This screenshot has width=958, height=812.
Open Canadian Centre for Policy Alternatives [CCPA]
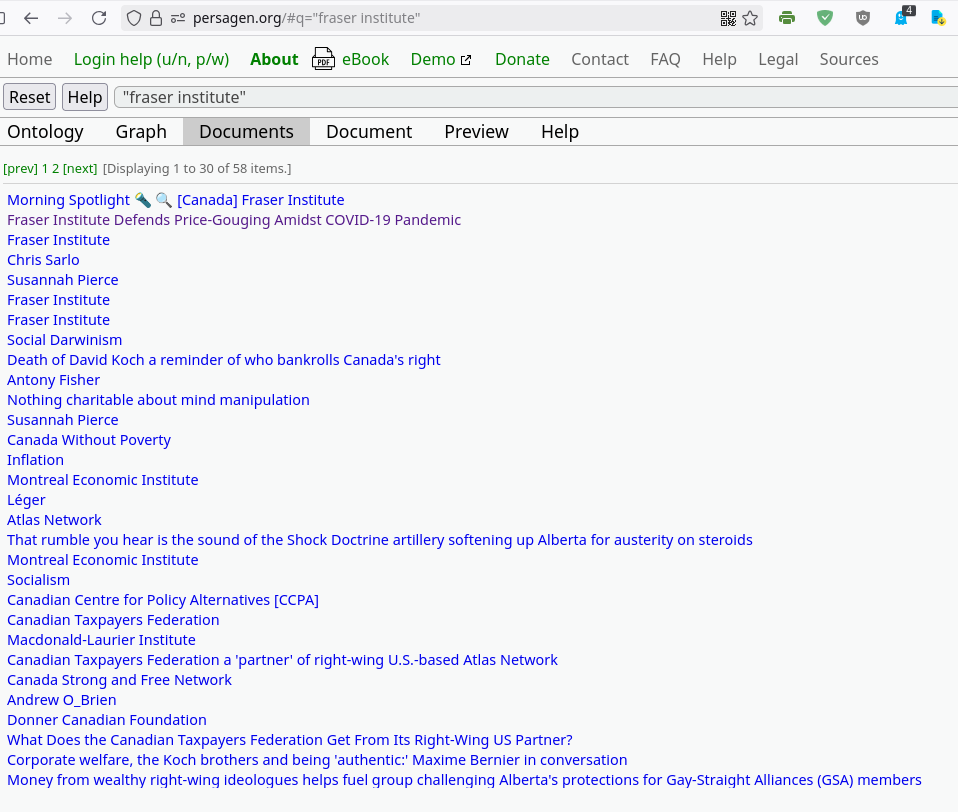(x=163, y=600)
